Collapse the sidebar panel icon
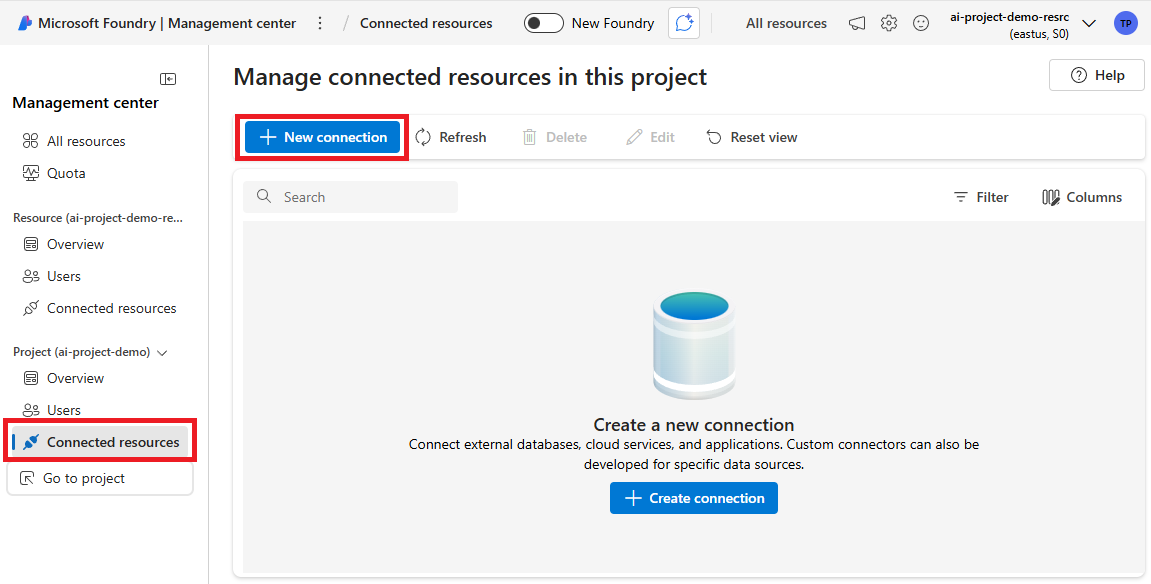The image size is (1151, 584). [x=168, y=79]
